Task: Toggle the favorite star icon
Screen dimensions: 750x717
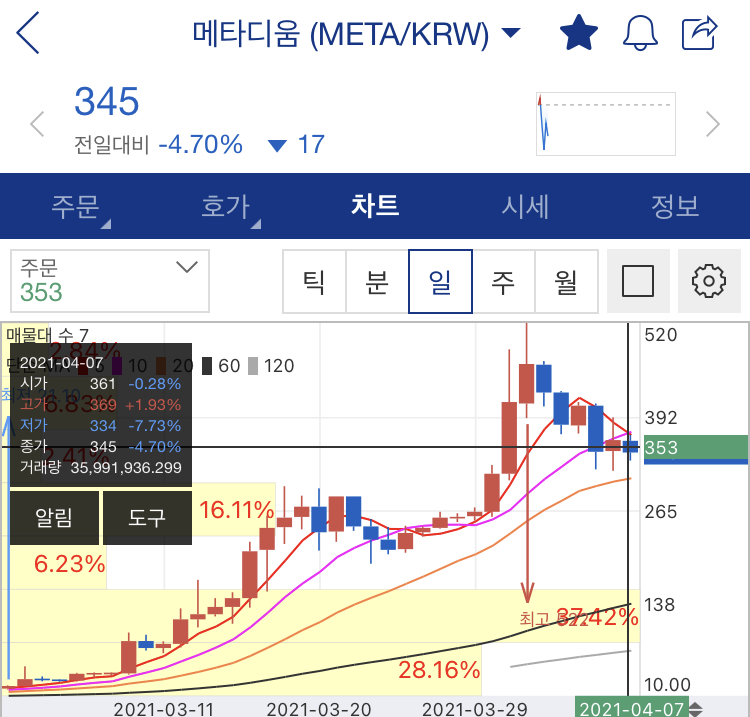Action: (579, 33)
